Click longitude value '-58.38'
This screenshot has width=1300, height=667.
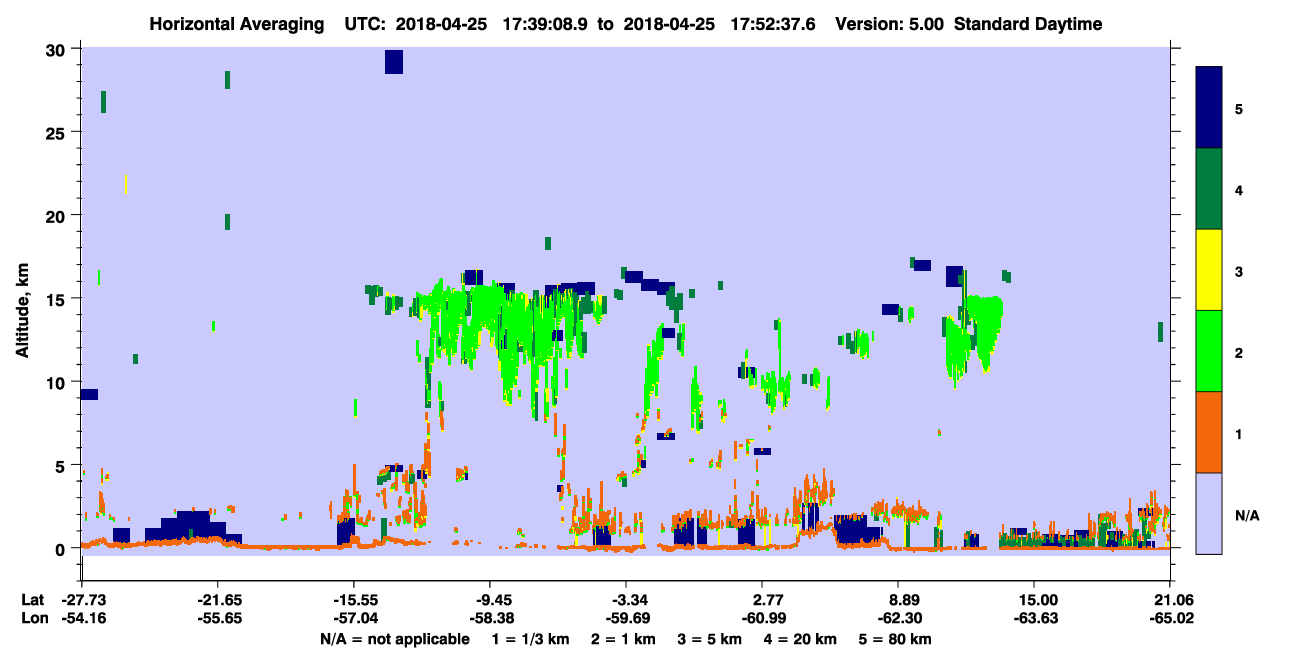pos(490,618)
